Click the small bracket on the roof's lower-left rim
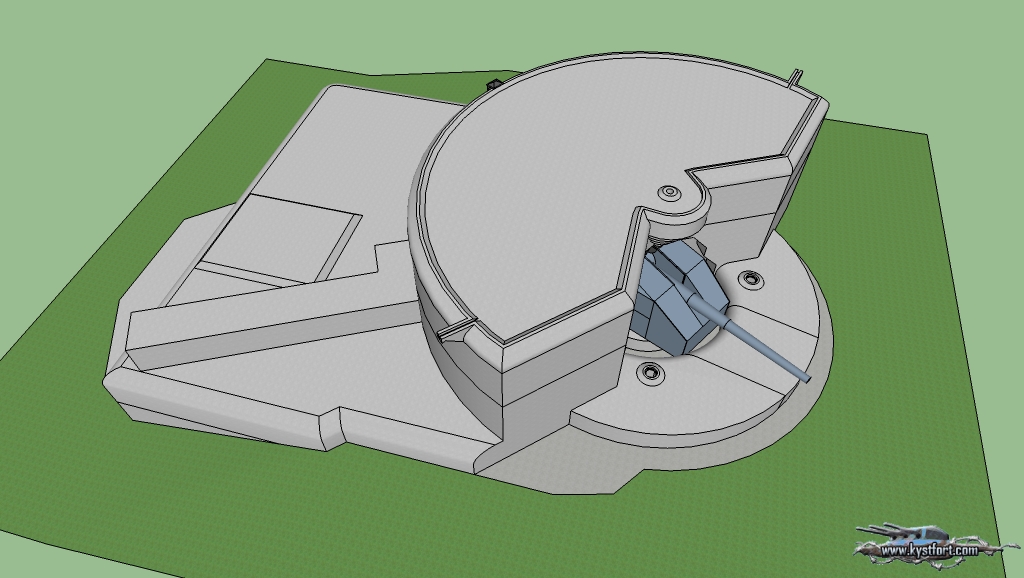 (455, 328)
